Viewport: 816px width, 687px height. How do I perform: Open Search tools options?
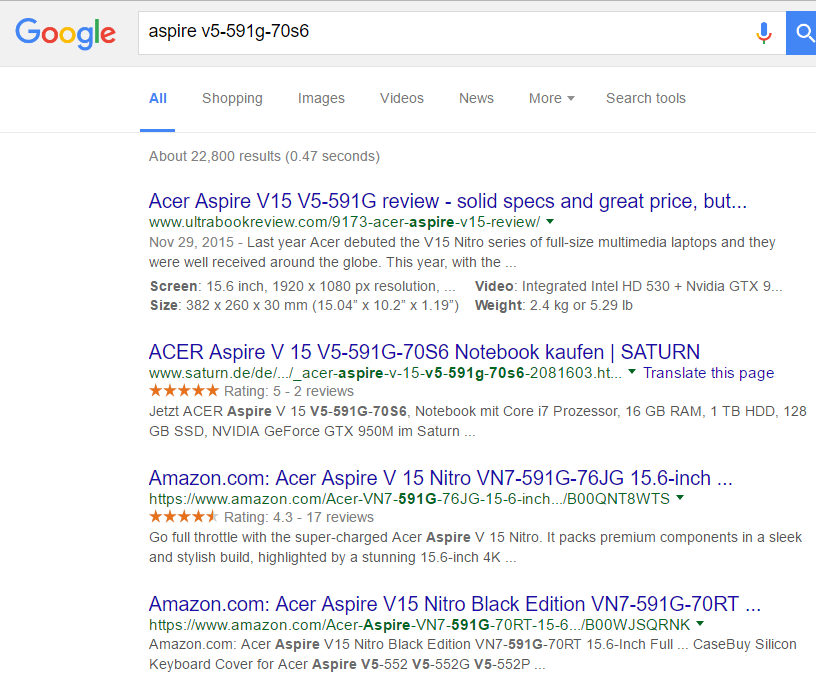click(x=646, y=98)
